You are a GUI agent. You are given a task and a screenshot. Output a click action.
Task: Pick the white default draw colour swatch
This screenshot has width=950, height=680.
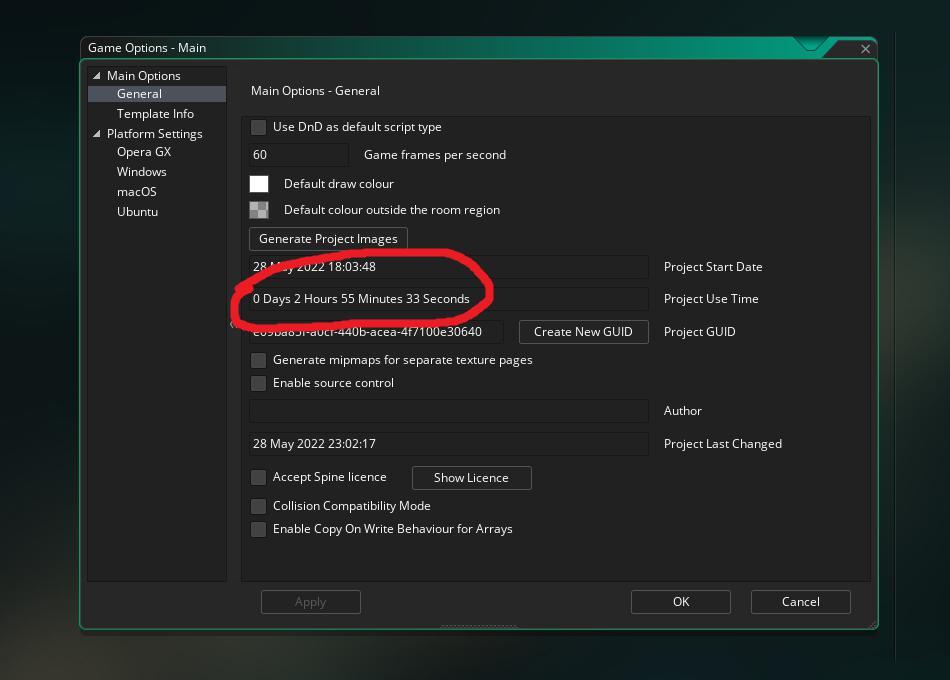click(x=259, y=184)
